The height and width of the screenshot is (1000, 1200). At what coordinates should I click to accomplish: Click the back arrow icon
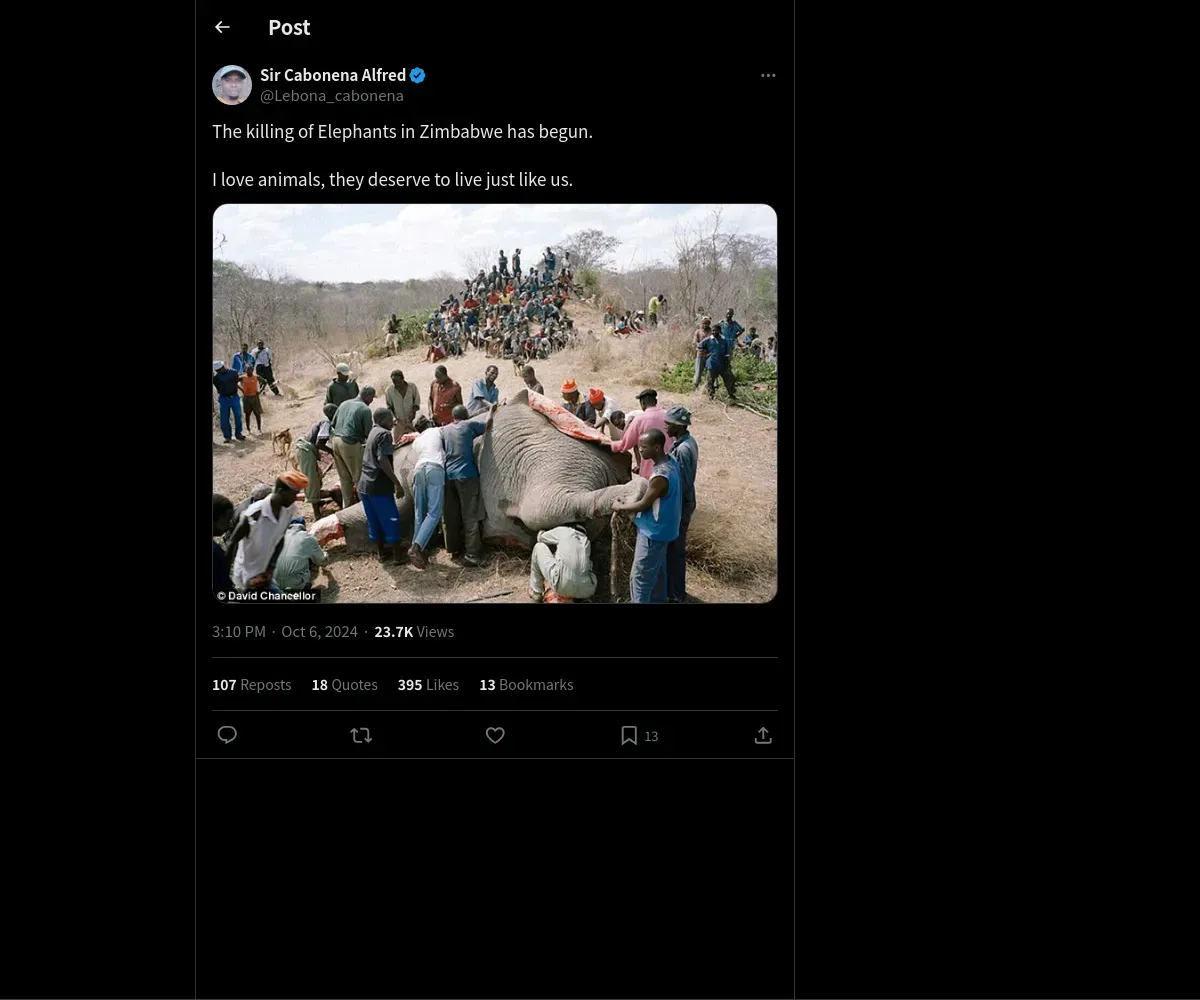[x=222, y=28]
